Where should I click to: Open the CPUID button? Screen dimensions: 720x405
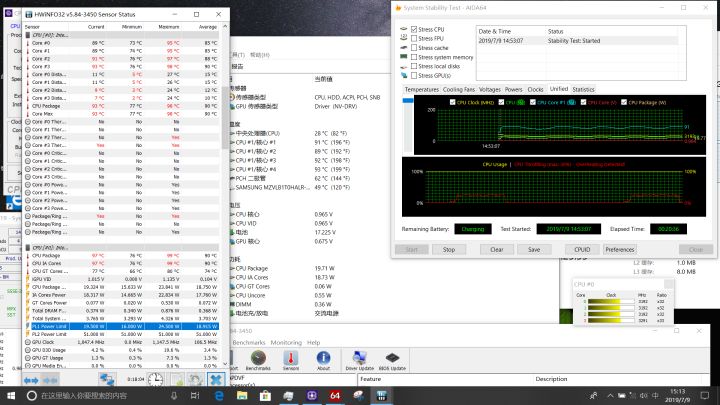coord(582,249)
